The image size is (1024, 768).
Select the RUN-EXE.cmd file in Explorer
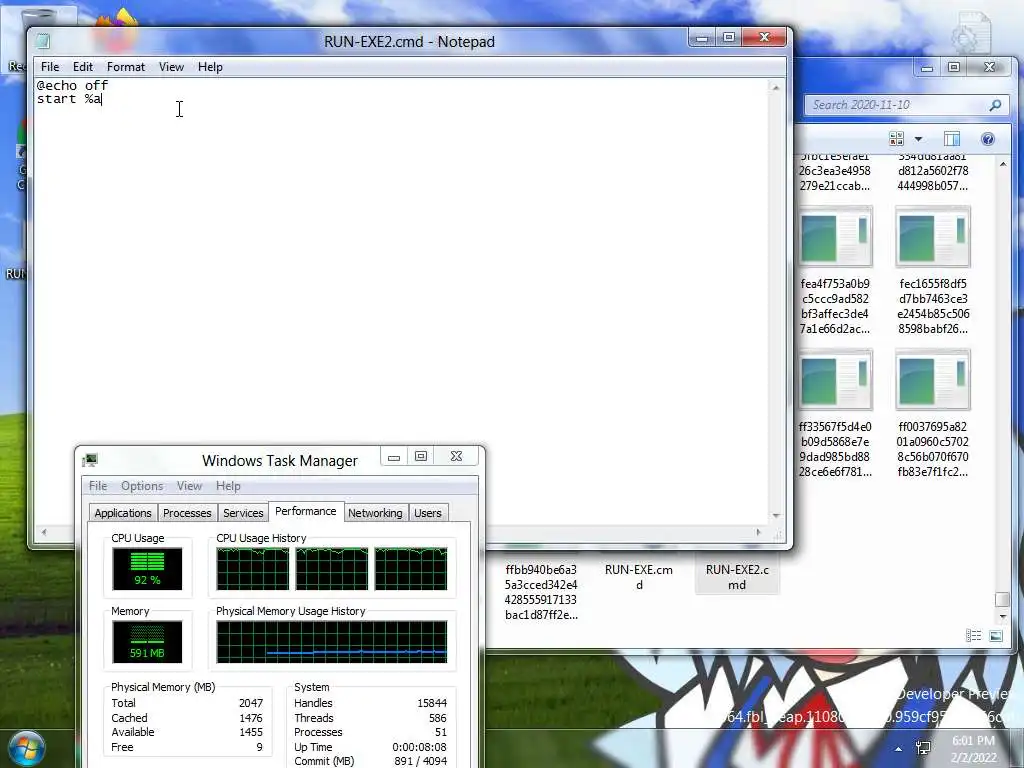click(639, 577)
